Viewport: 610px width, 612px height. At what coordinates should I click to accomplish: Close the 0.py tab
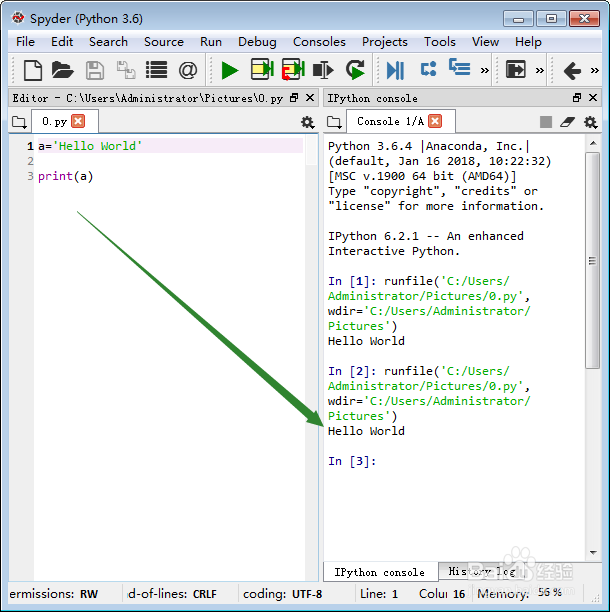[x=78, y=121]
